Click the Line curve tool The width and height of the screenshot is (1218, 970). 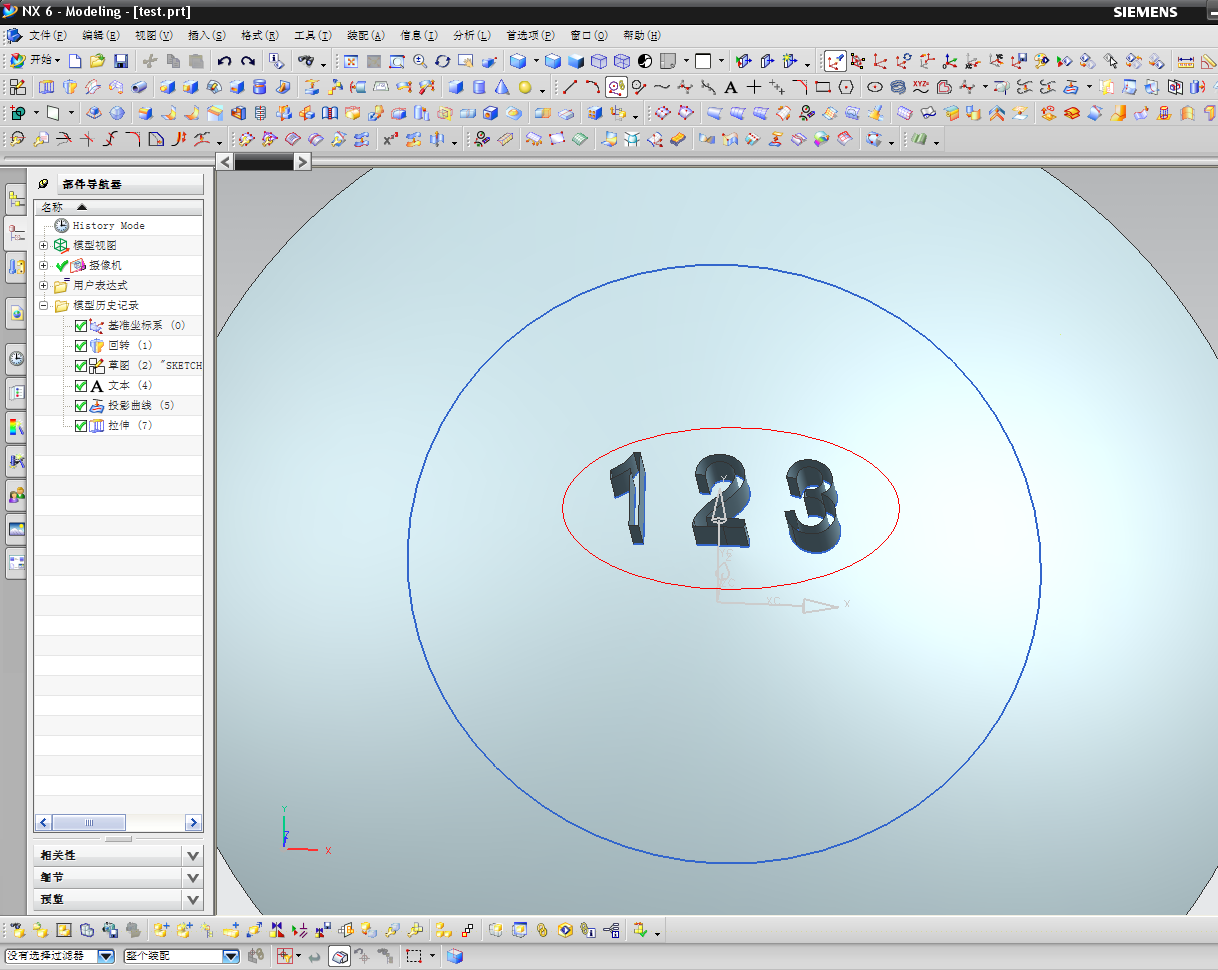570,87
